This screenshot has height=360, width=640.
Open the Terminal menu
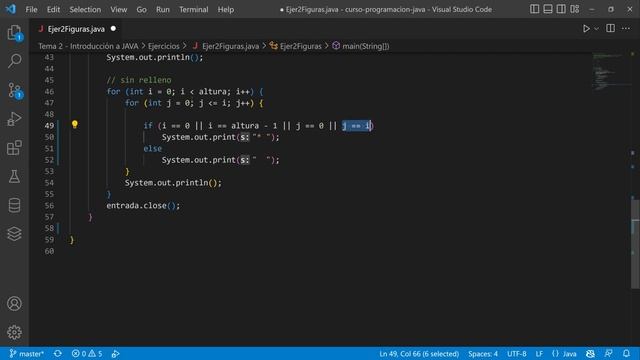point(193,9)
